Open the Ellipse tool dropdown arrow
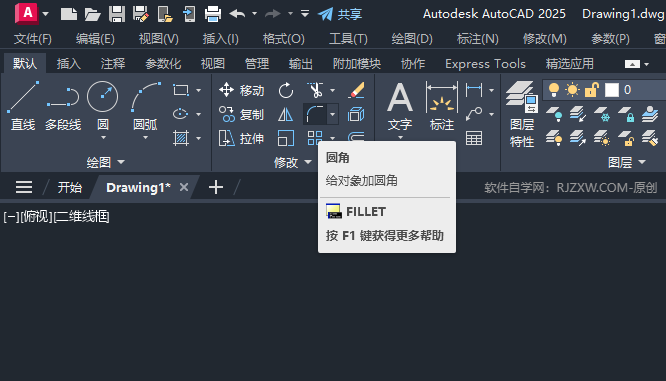 pos(198,114)
